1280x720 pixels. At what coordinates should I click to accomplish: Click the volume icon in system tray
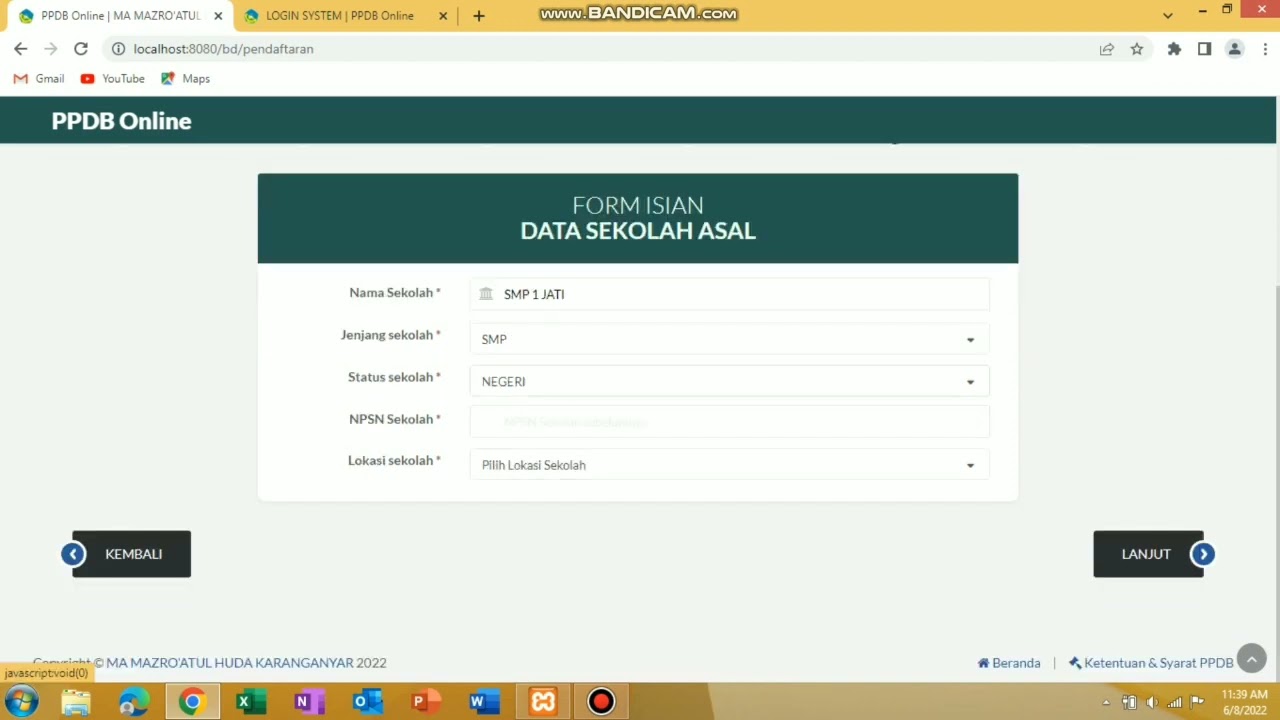pyautogui.click(x=1152, y=702)
